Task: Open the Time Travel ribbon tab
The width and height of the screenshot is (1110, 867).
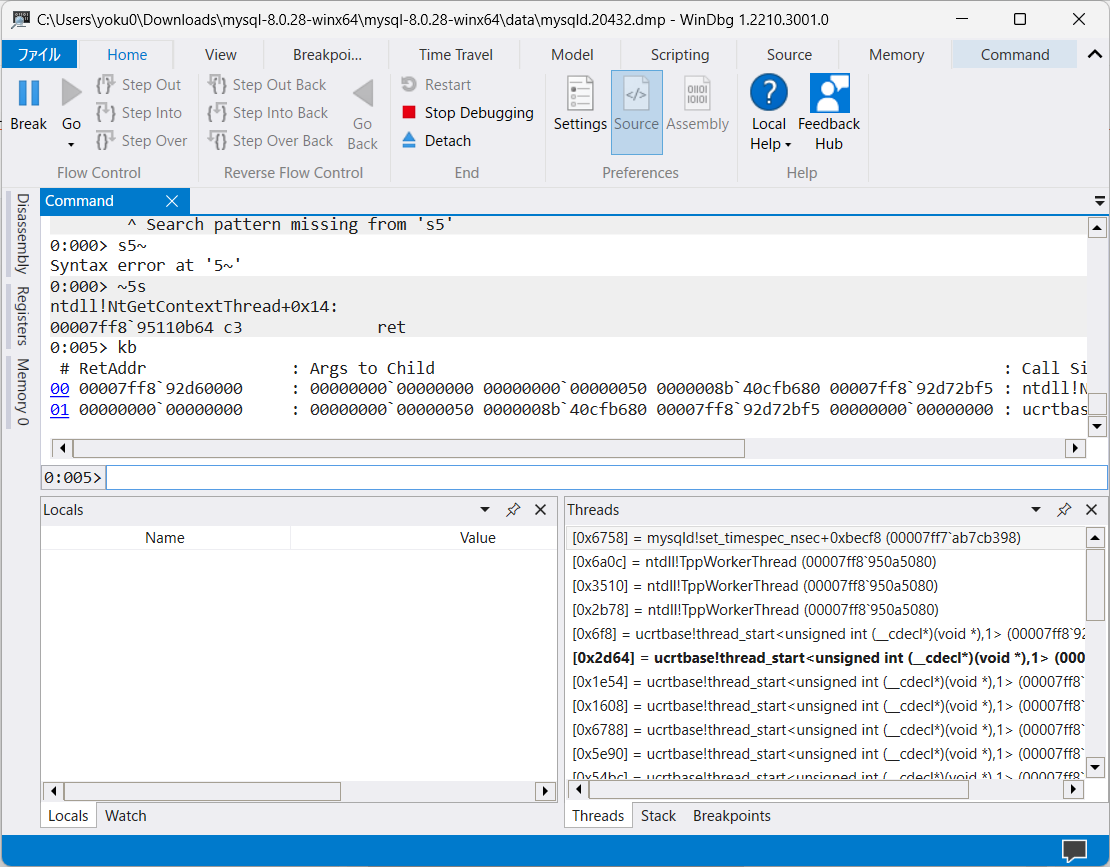Action: pyautogui.click(x=455, y=54)
